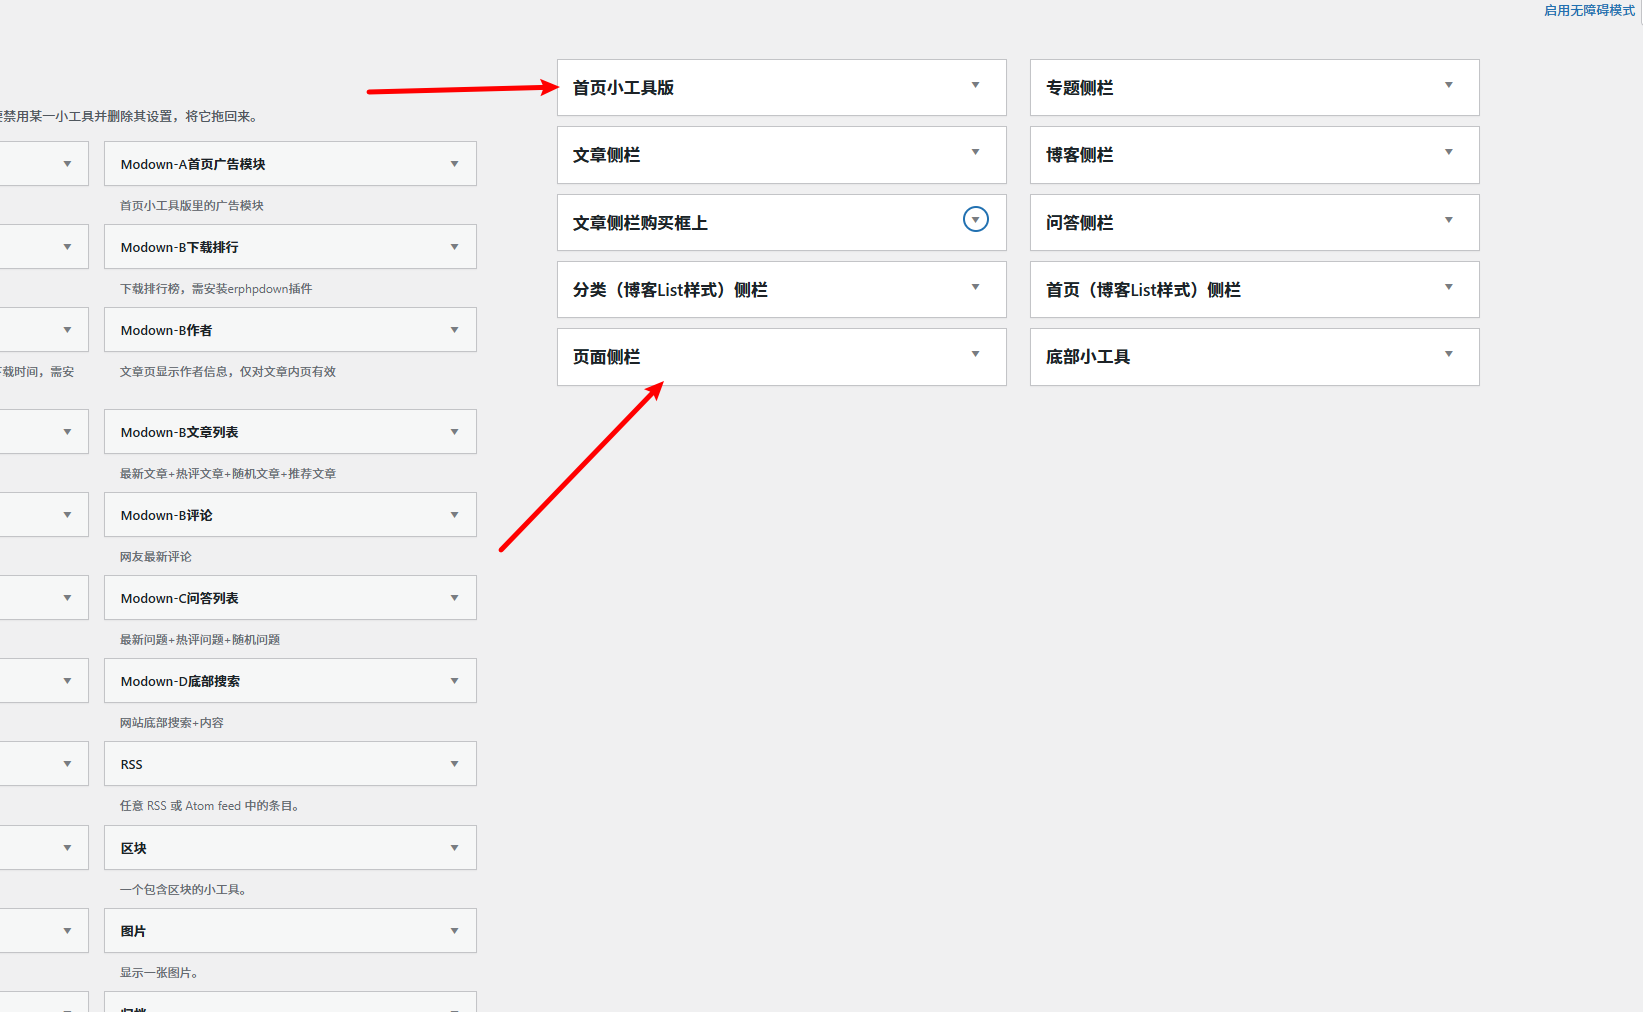
Task: Click the Modown-C问答列表 widget title
Action: pos(180,598)
